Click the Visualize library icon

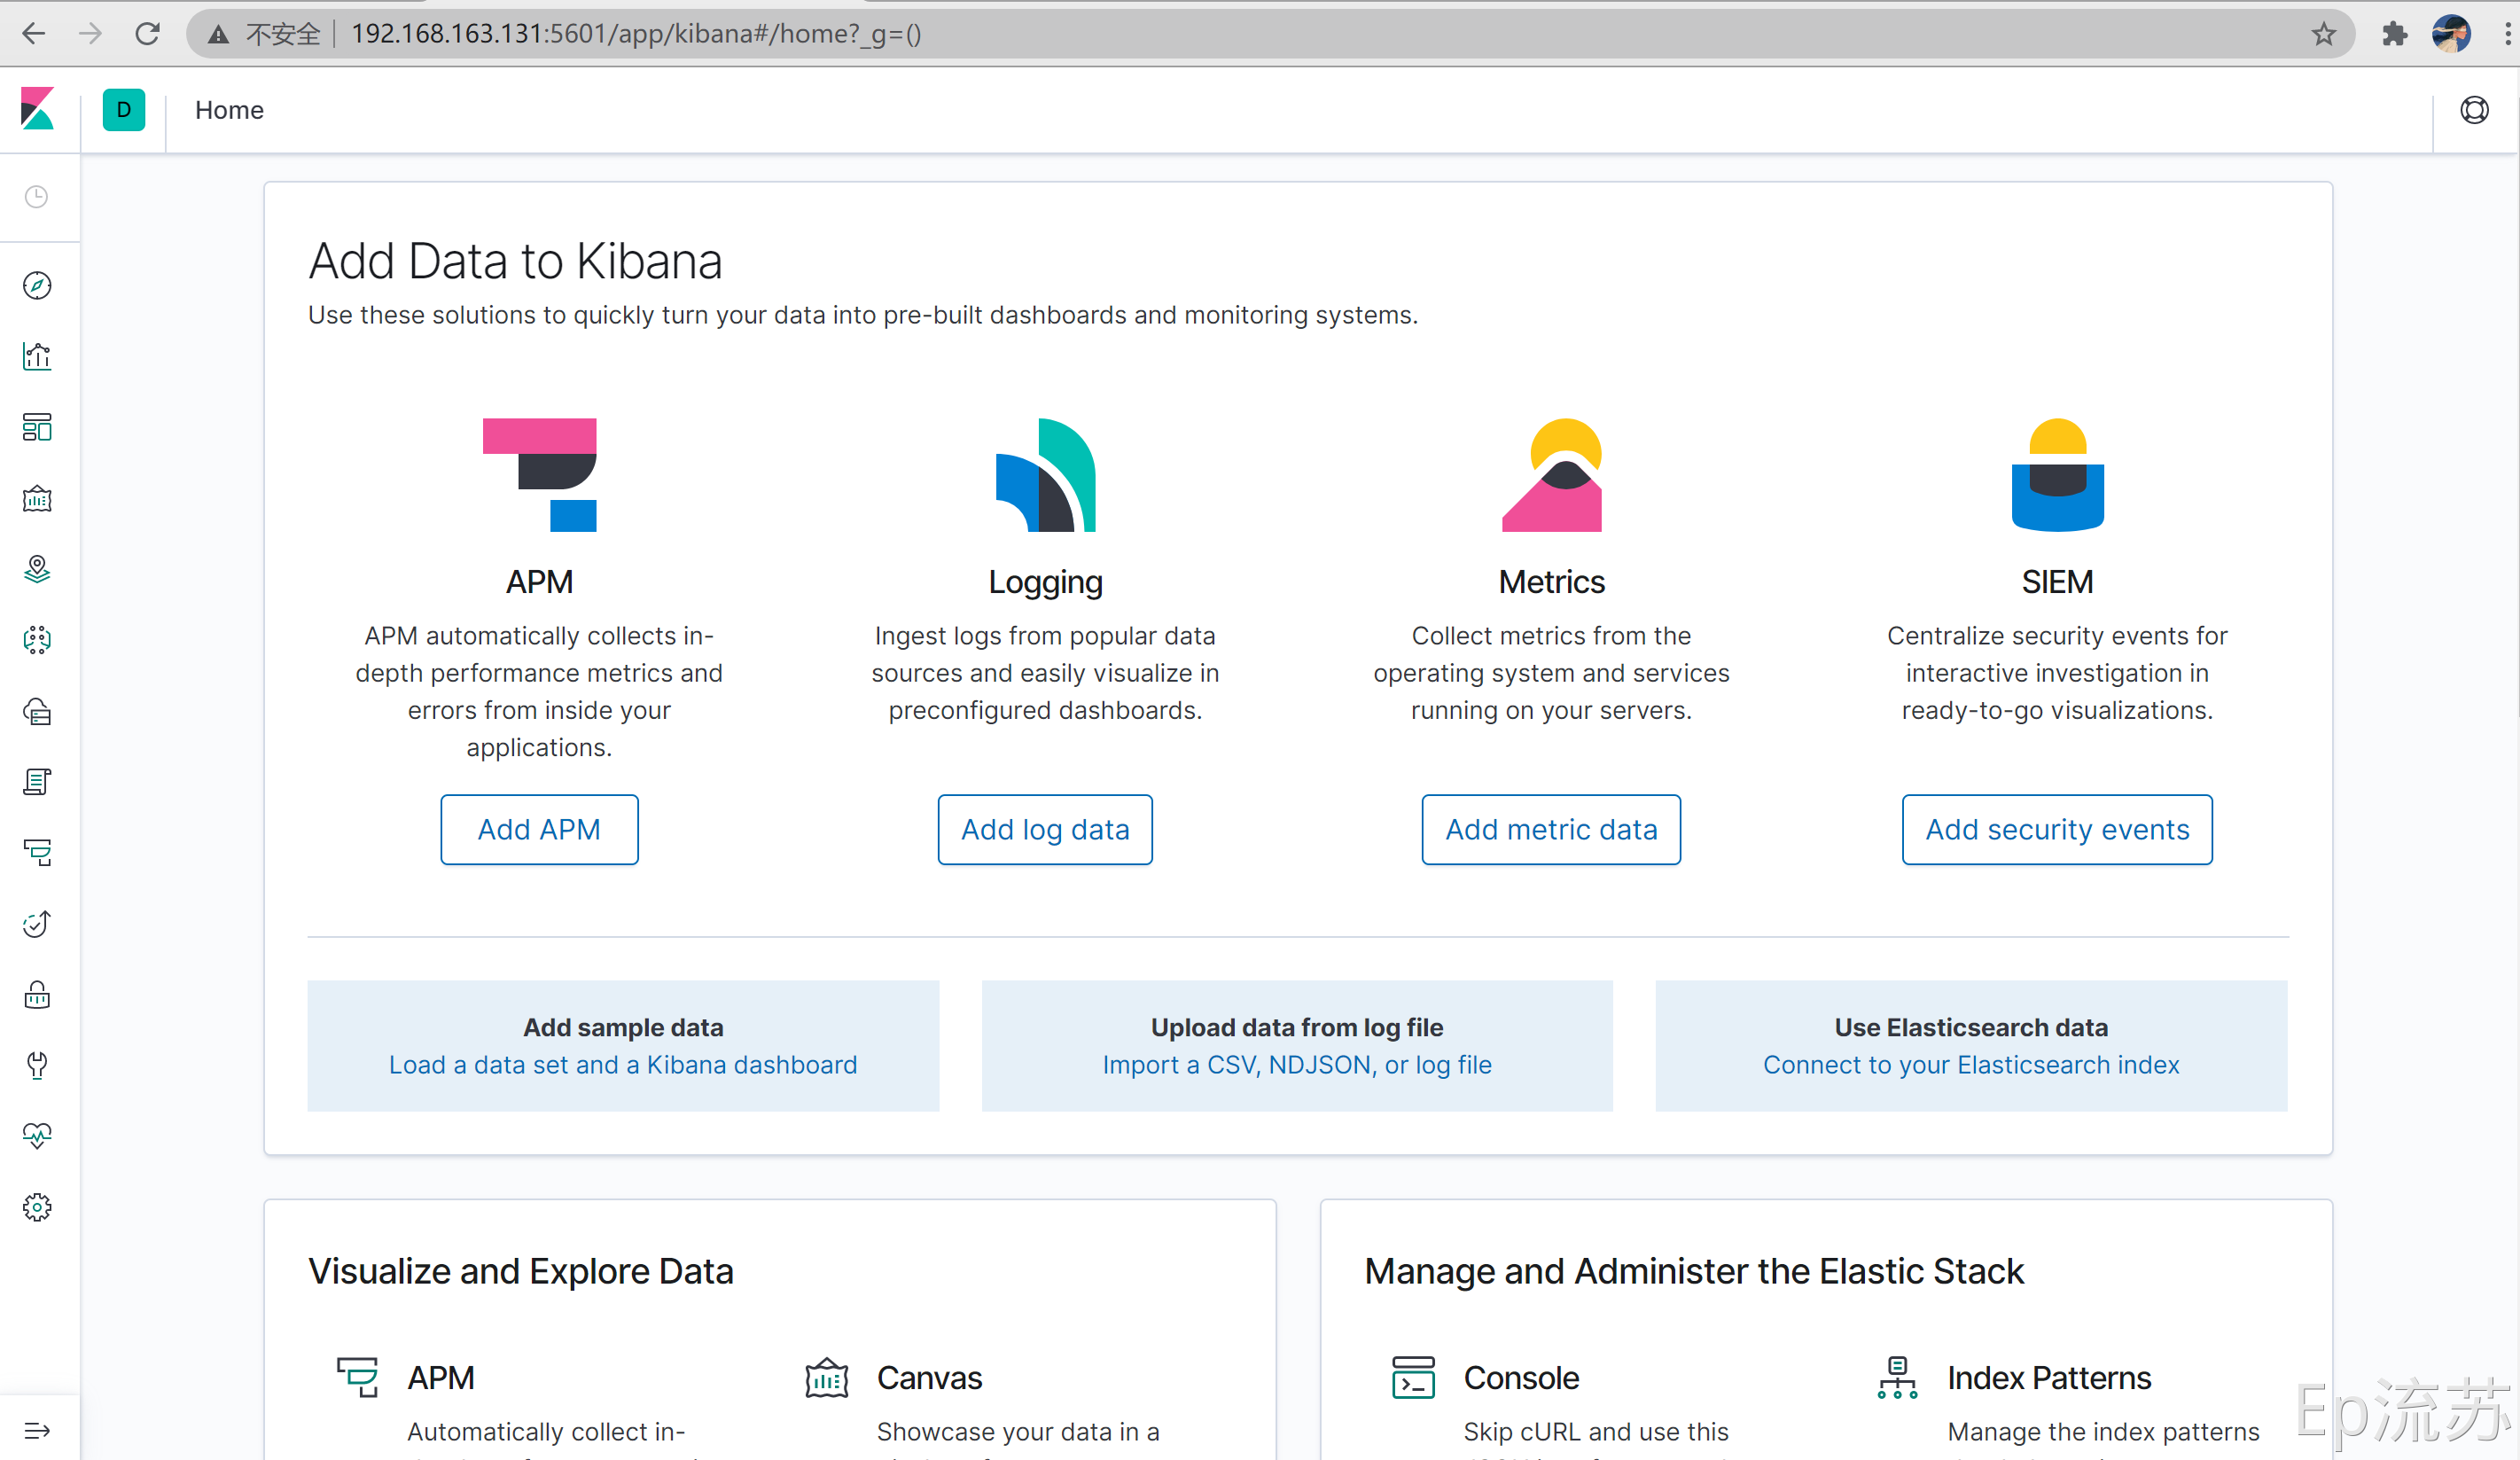[x=40, y=356]
